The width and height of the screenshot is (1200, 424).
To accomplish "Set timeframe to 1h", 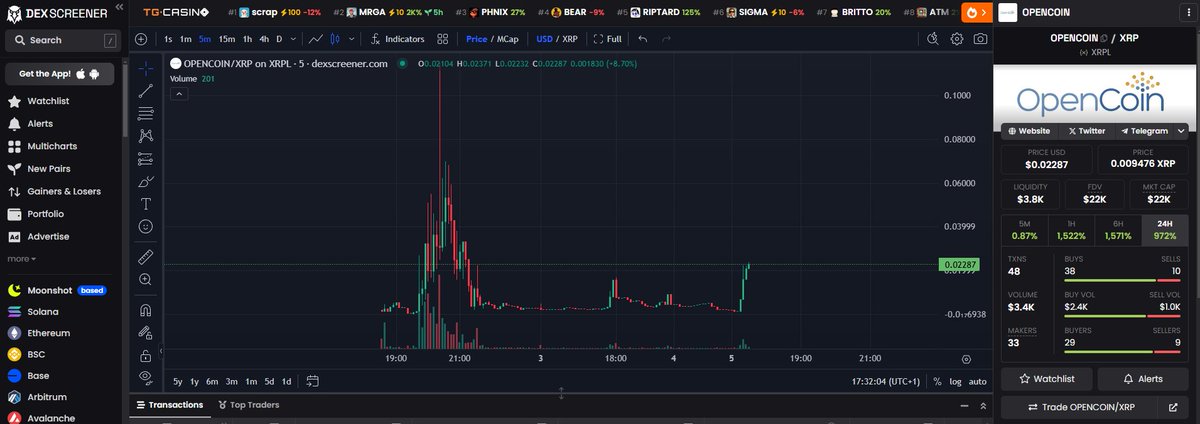I will pyautogui.click(x=247, y=39).
